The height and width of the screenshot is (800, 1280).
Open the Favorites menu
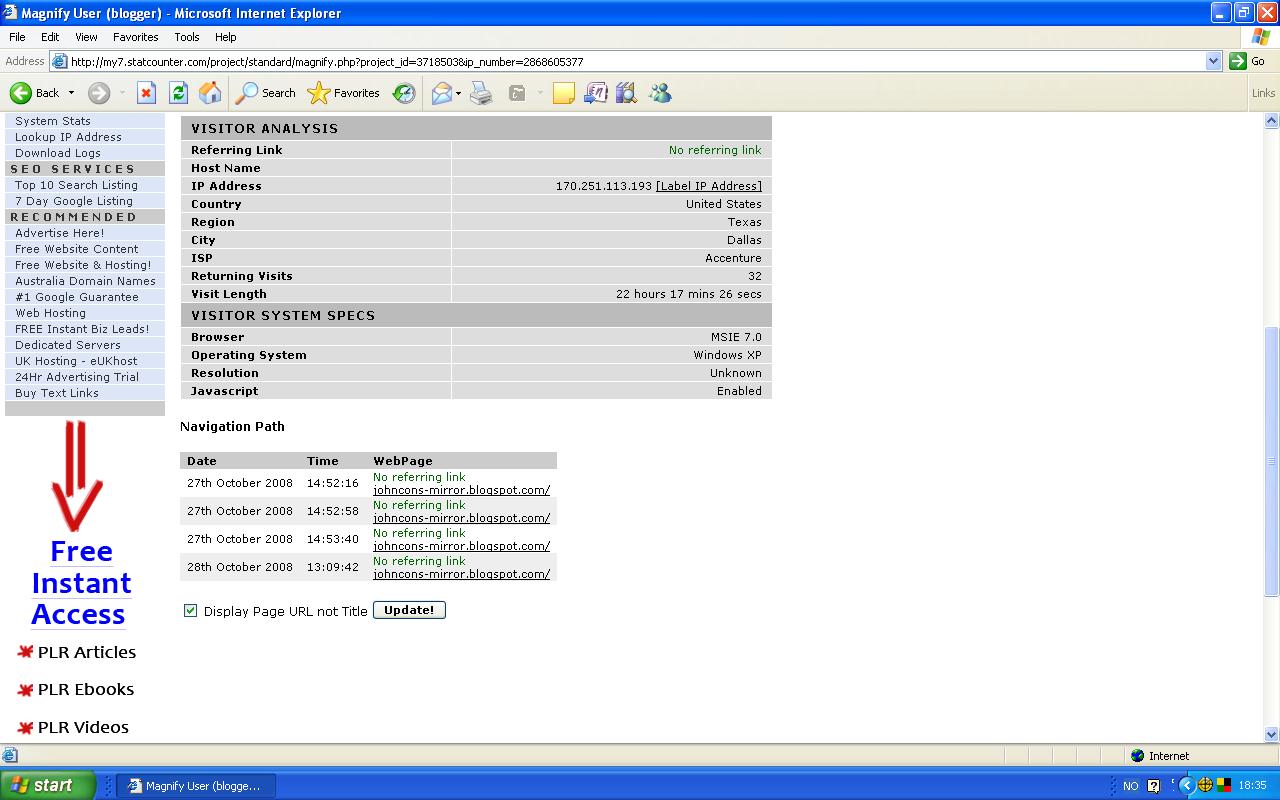135,37
